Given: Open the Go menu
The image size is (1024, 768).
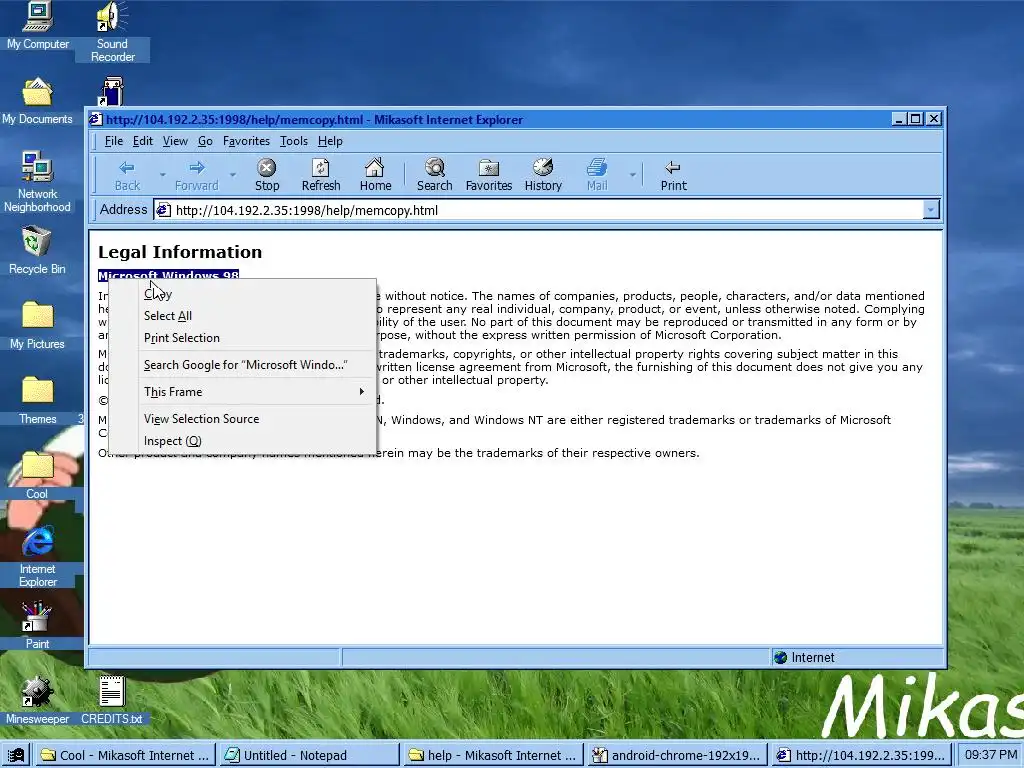Looking at the screenshot, I should (x=205, y=141).
